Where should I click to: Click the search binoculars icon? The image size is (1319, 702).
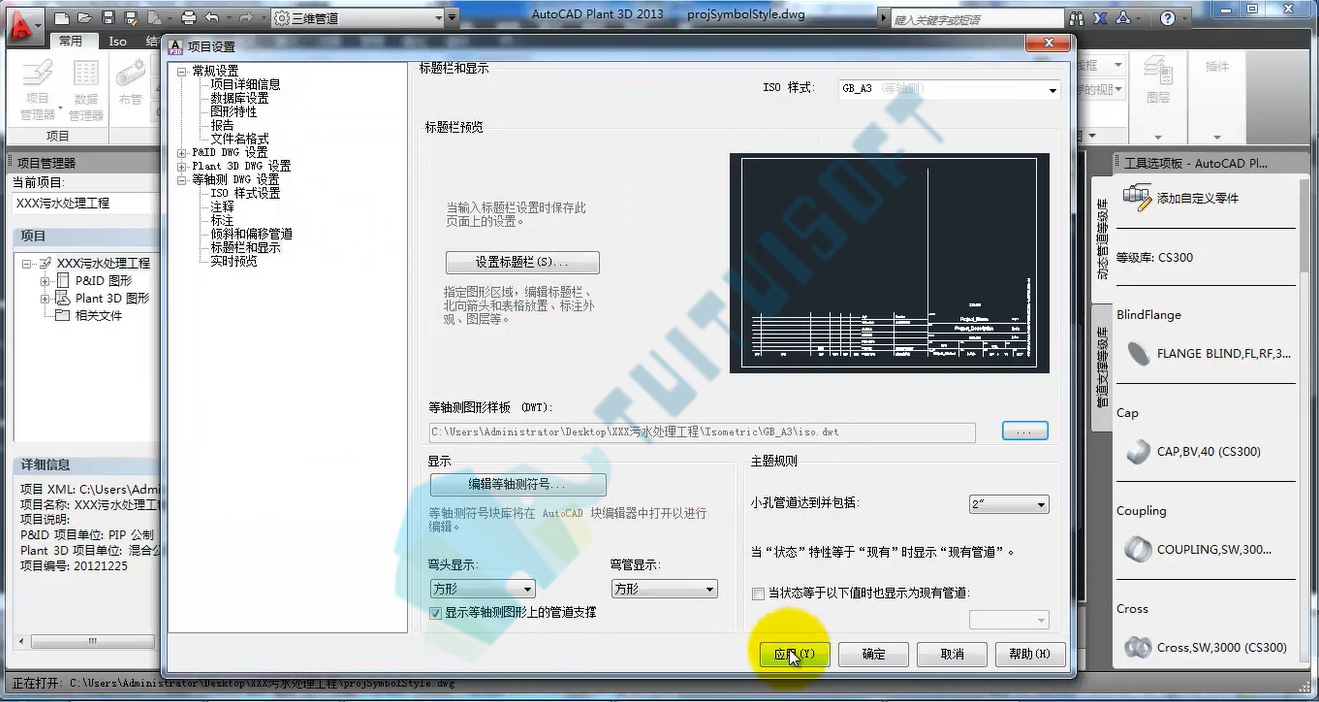(x=1077, y=18)
